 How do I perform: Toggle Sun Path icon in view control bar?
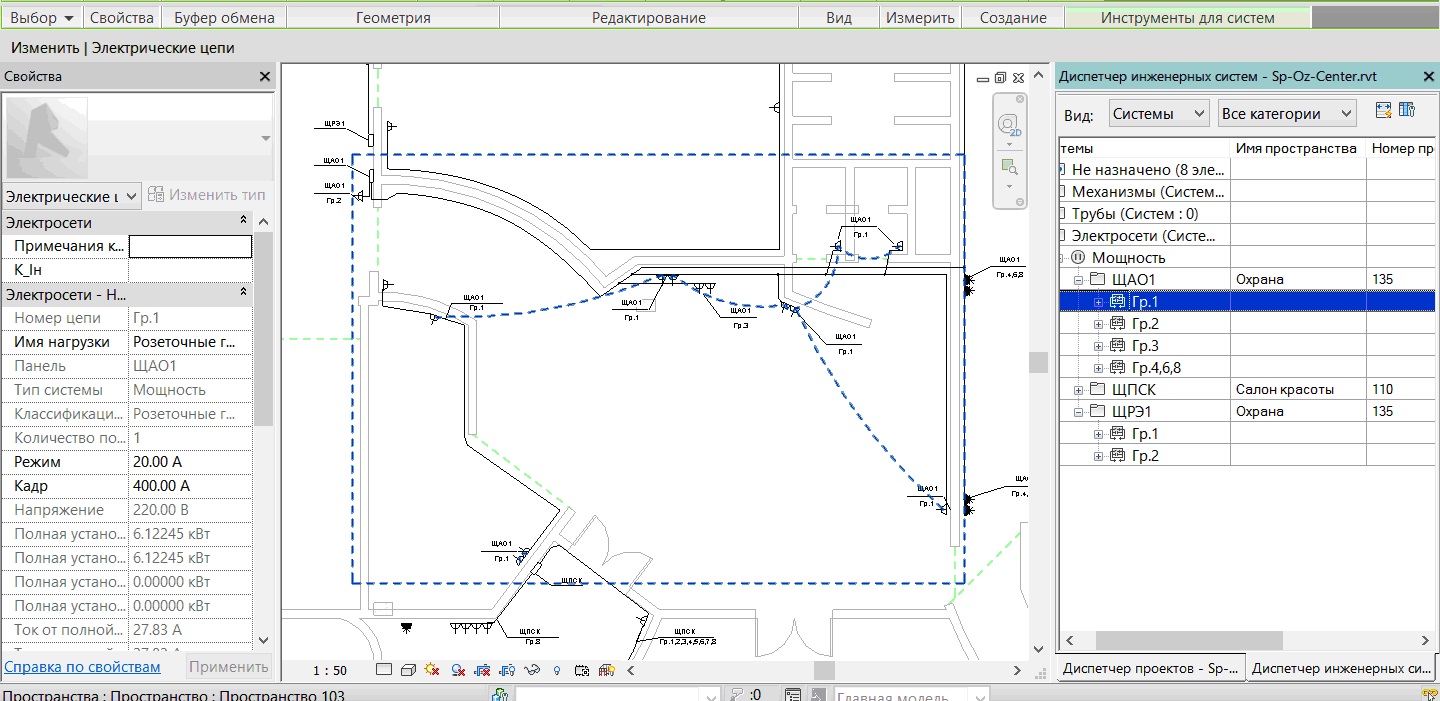click(432, 669)
